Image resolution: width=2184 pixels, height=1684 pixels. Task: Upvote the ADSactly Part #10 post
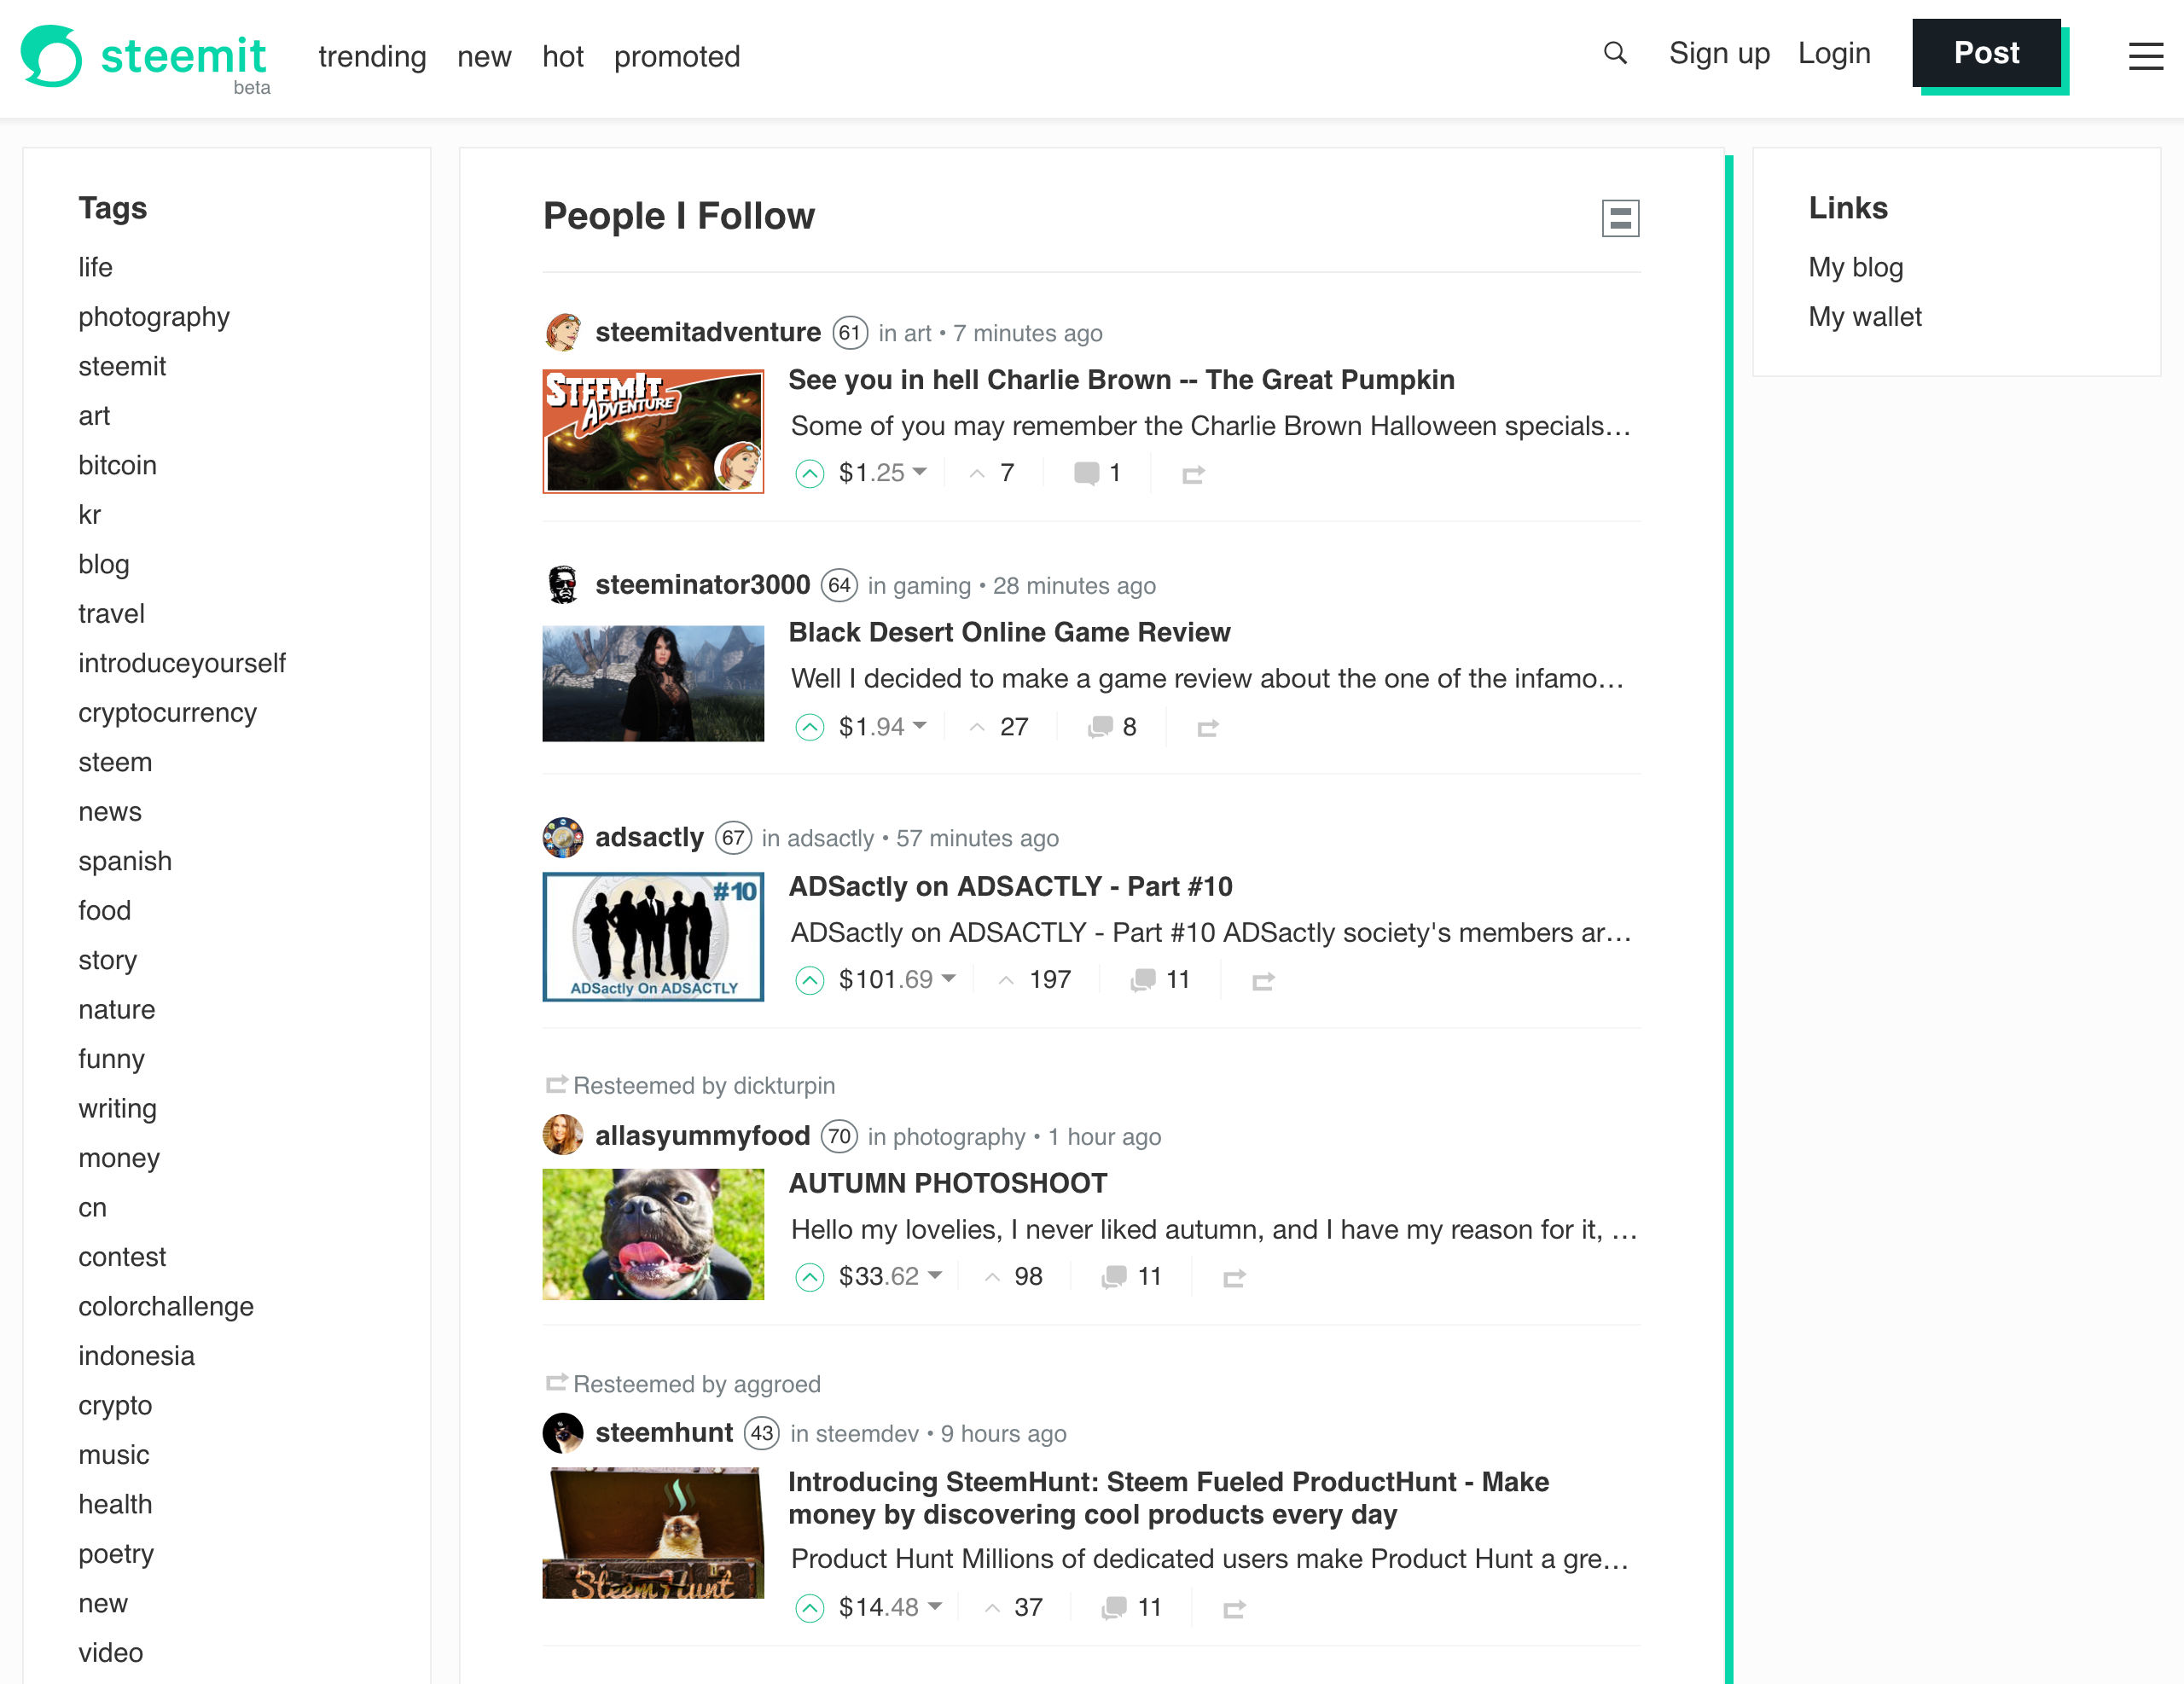pos(809,980)
